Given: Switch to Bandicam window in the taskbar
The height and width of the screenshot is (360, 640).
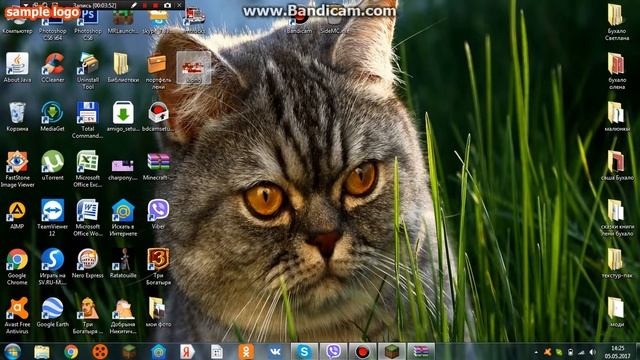Looking at the screenshot, I should pos(362,351).
